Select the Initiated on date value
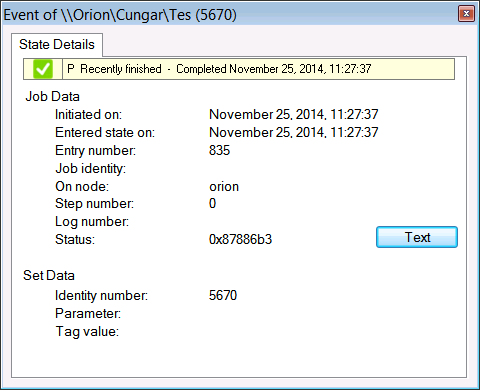The width and height of the screenshot is (480, 390). pyautogui.click(x=294, y=115)
